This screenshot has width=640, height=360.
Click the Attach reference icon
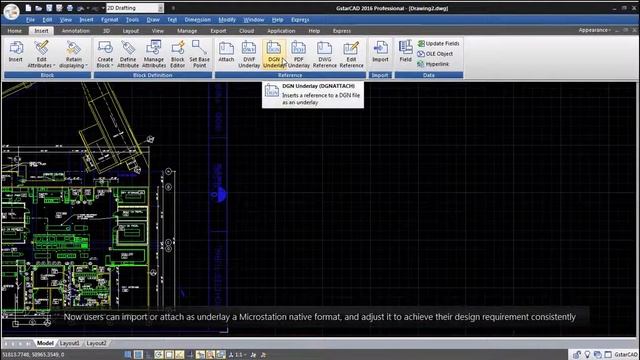click(226, 51)
